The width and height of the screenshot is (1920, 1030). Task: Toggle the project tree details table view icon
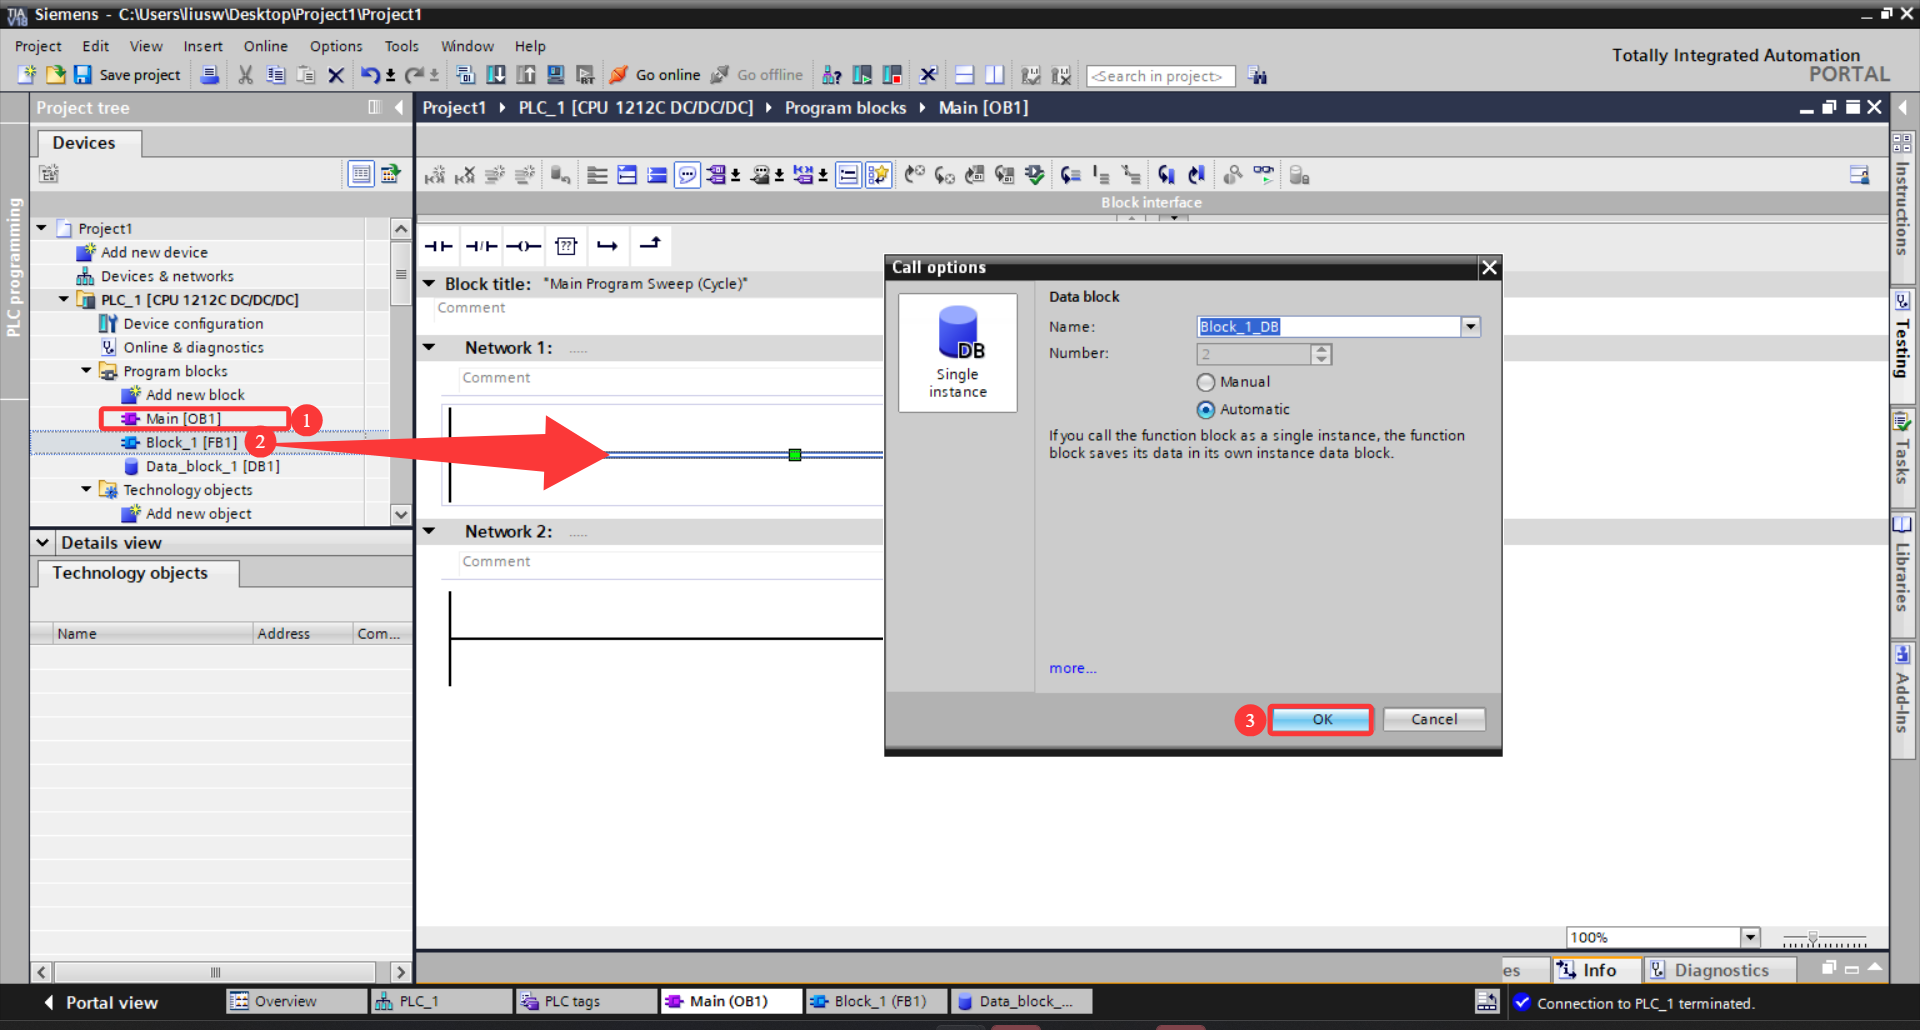point(360,174)
